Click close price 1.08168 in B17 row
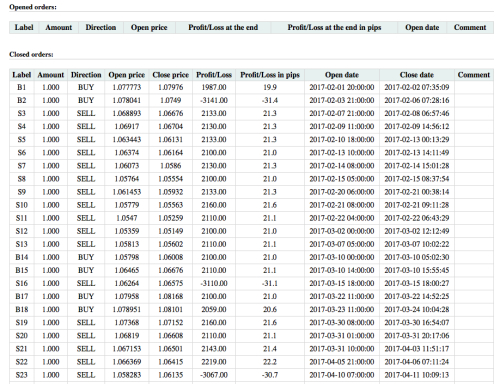 170,296
